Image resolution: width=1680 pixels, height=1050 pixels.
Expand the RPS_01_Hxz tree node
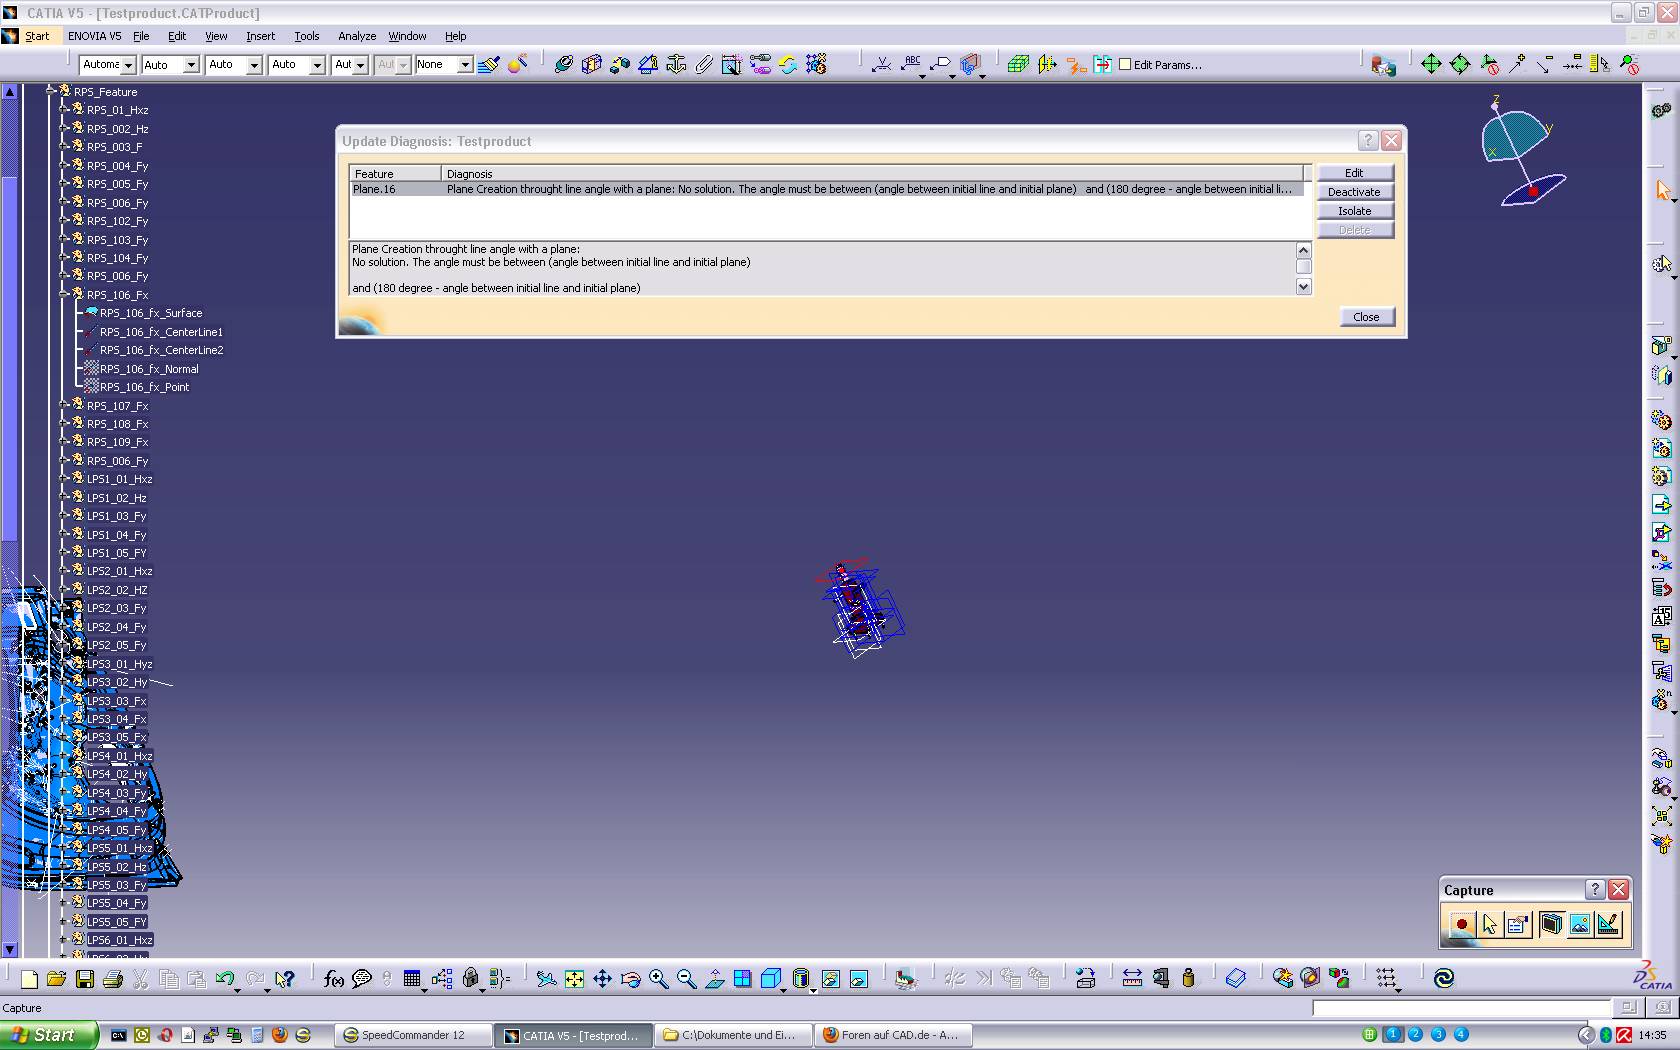pos(63,109)
